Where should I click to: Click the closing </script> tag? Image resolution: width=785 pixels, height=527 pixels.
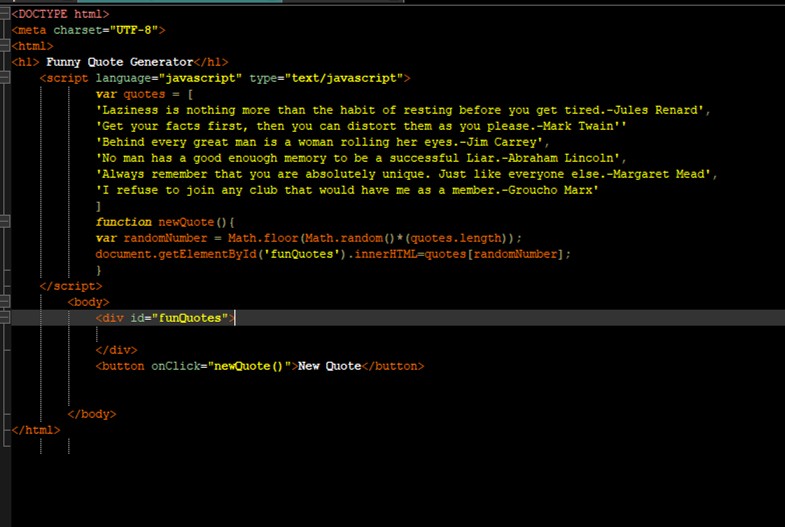click(71, 286)
